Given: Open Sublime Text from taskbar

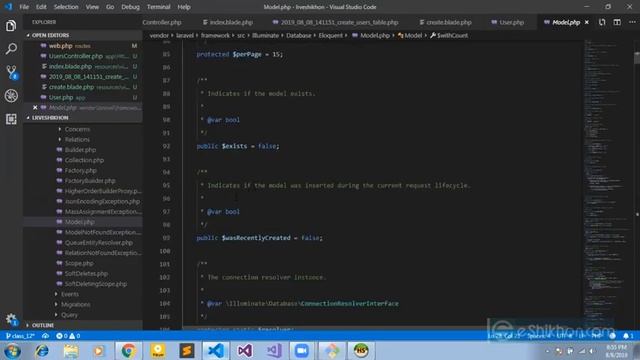Looking at the screenshot, I should coord(187,351).
